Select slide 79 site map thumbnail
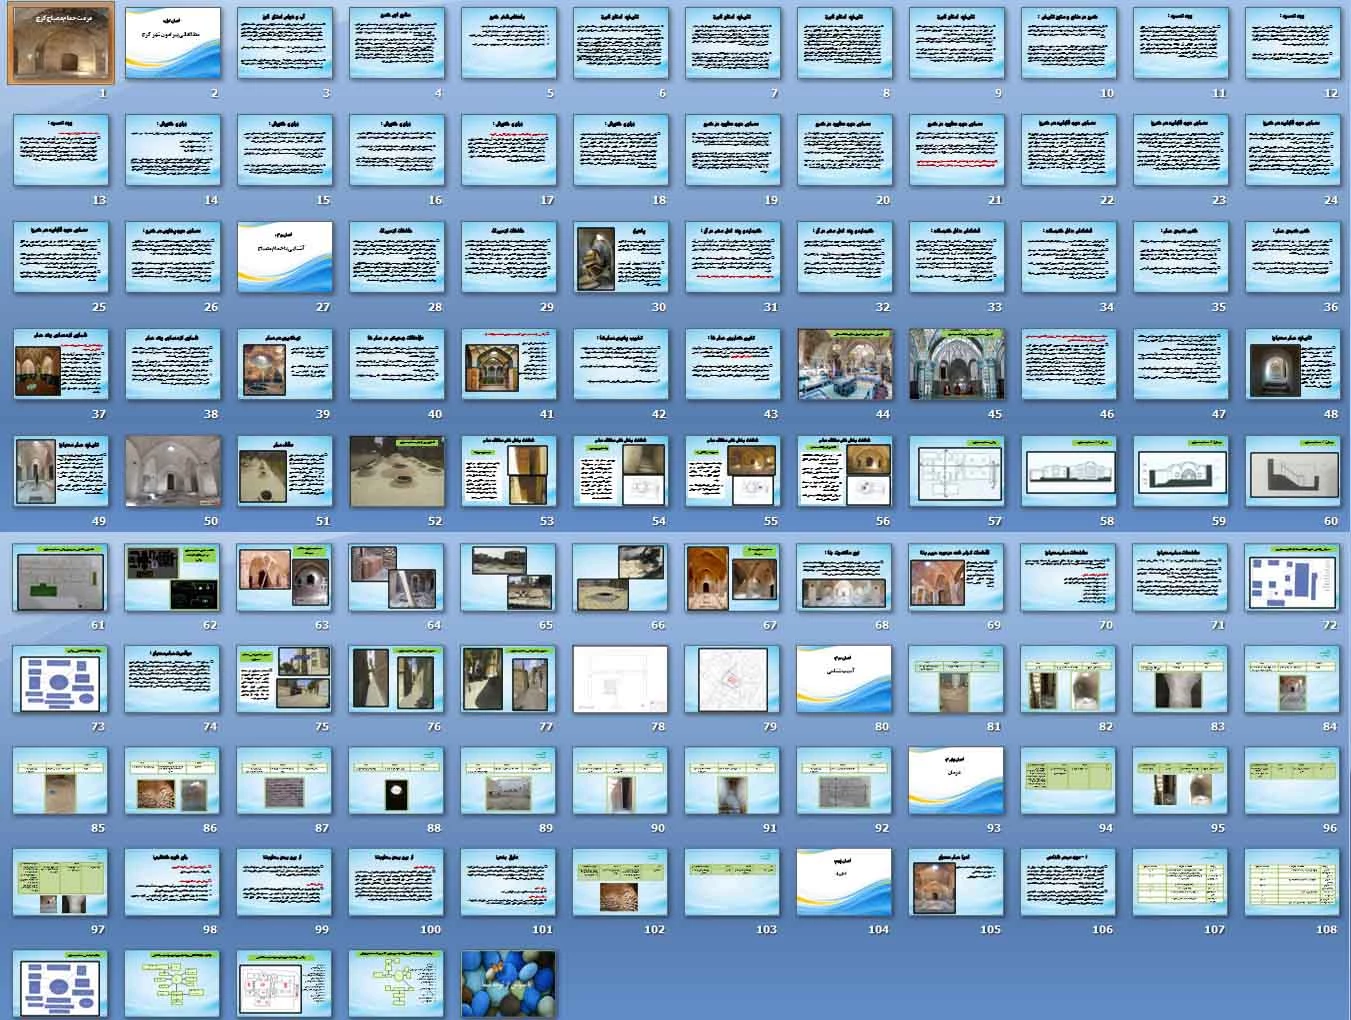This screenshot has height=1020, width=1351. click(x=733, y=679)
